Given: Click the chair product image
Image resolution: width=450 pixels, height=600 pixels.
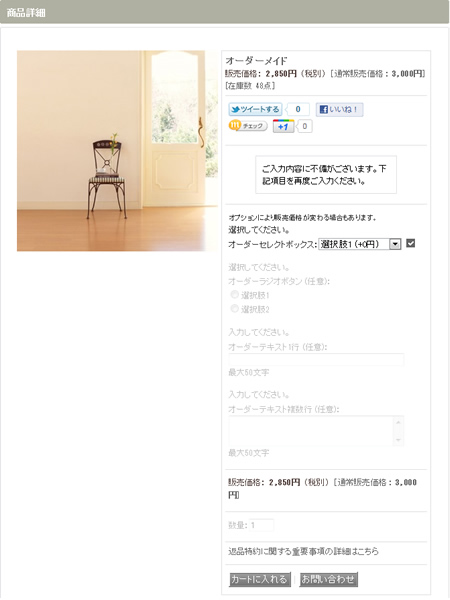Looking at the screenshot, I should pos(117,151).
